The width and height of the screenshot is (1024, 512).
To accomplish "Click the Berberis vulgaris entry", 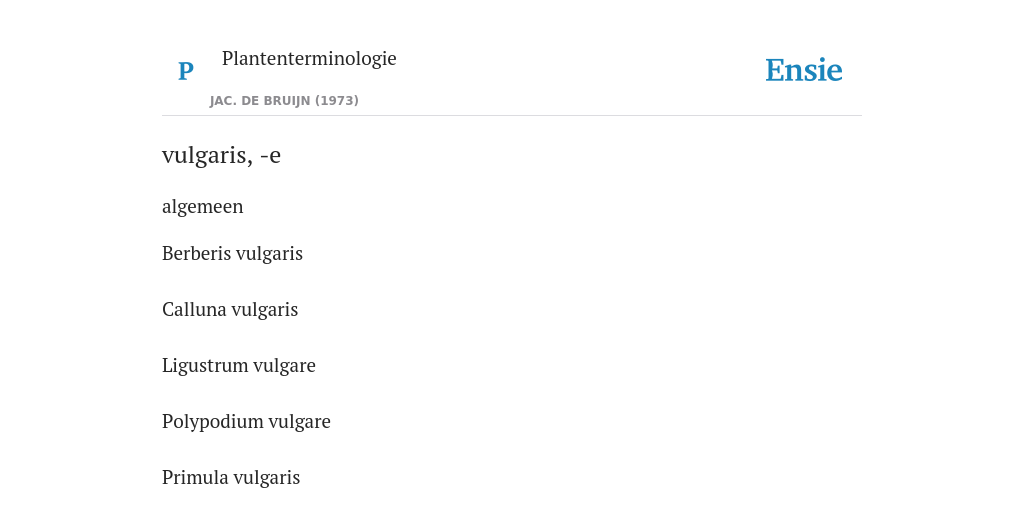I will (x=232, y=253).
